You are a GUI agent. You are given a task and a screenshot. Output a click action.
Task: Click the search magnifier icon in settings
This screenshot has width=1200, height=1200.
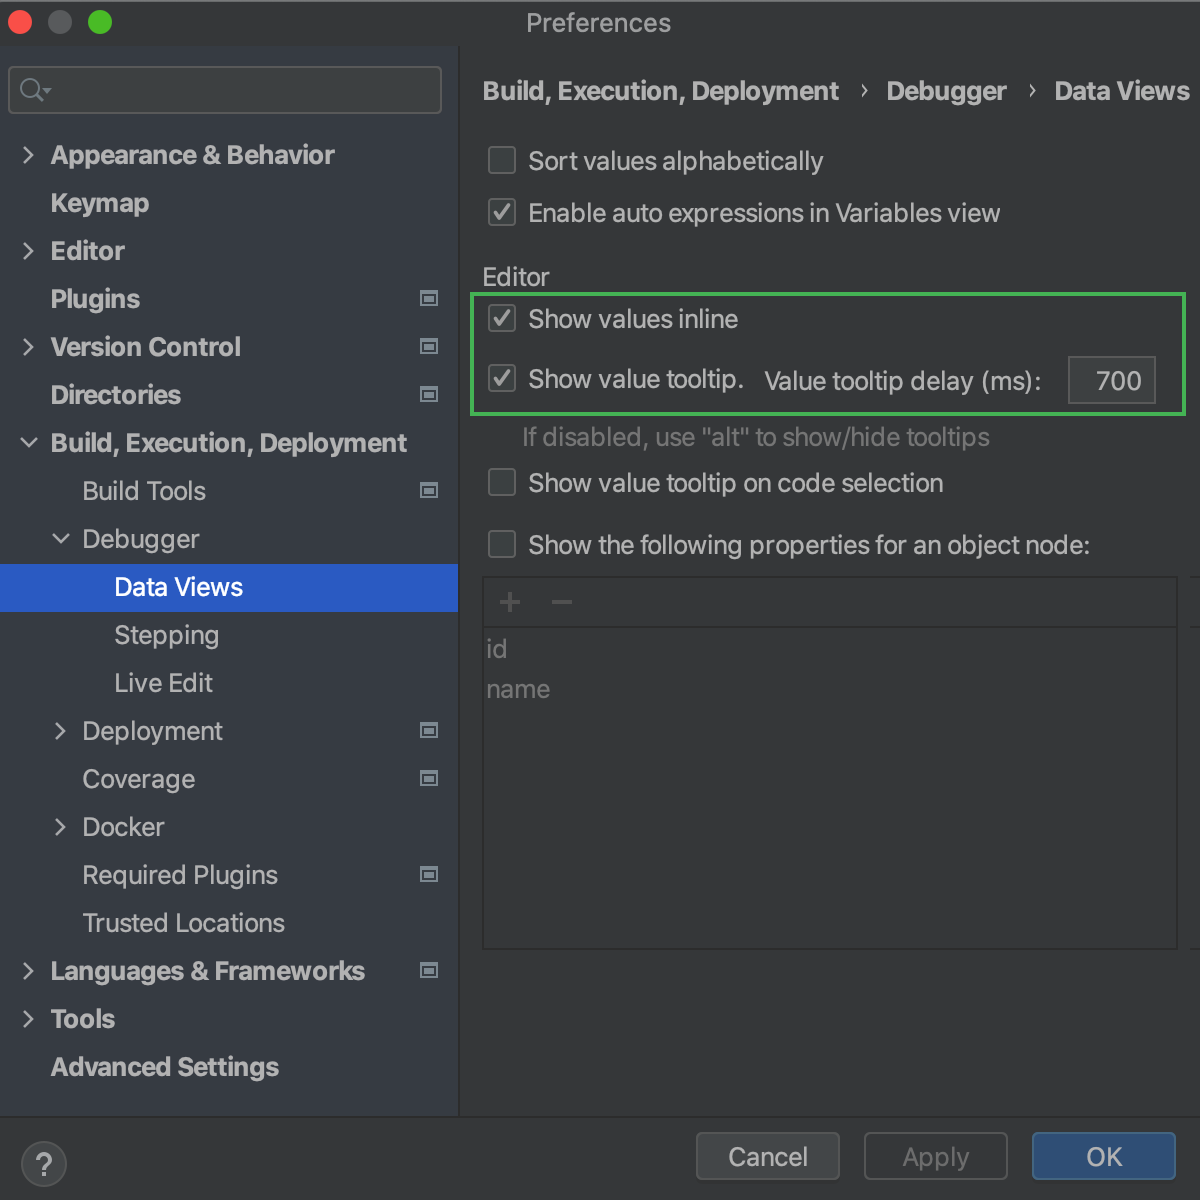point(31,90)
